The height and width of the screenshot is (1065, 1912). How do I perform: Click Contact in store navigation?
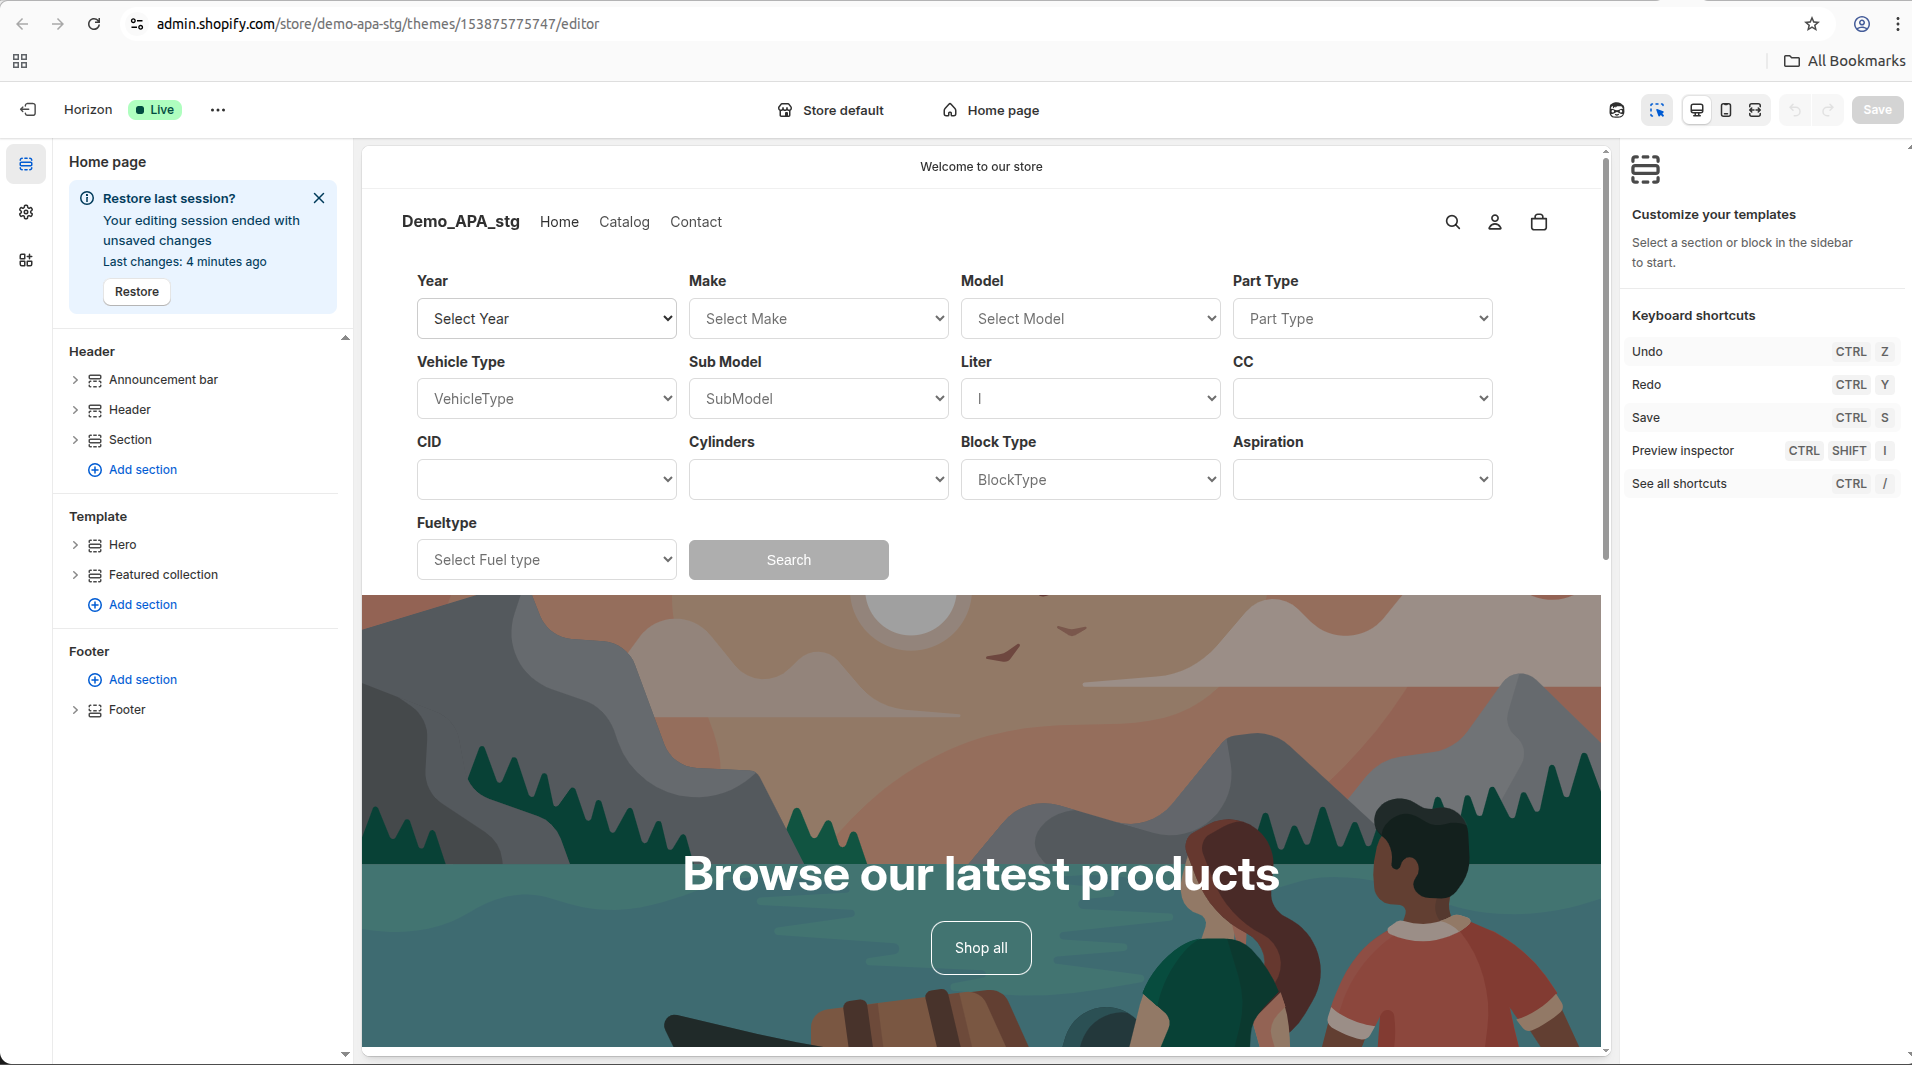click(x=696, y=222)
